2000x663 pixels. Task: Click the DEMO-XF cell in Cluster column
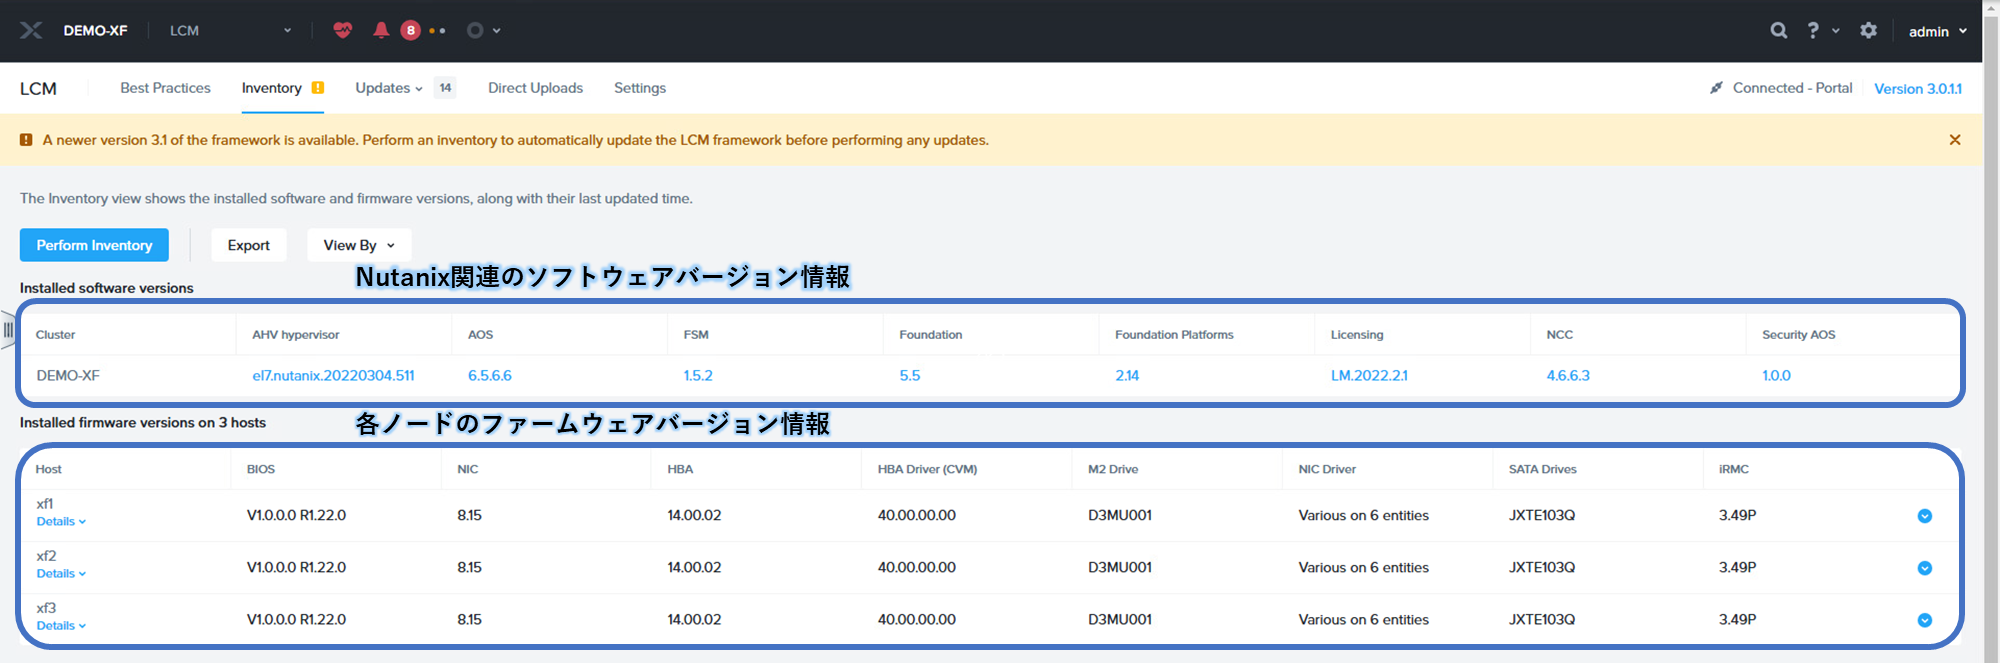[x=68, y=375]
